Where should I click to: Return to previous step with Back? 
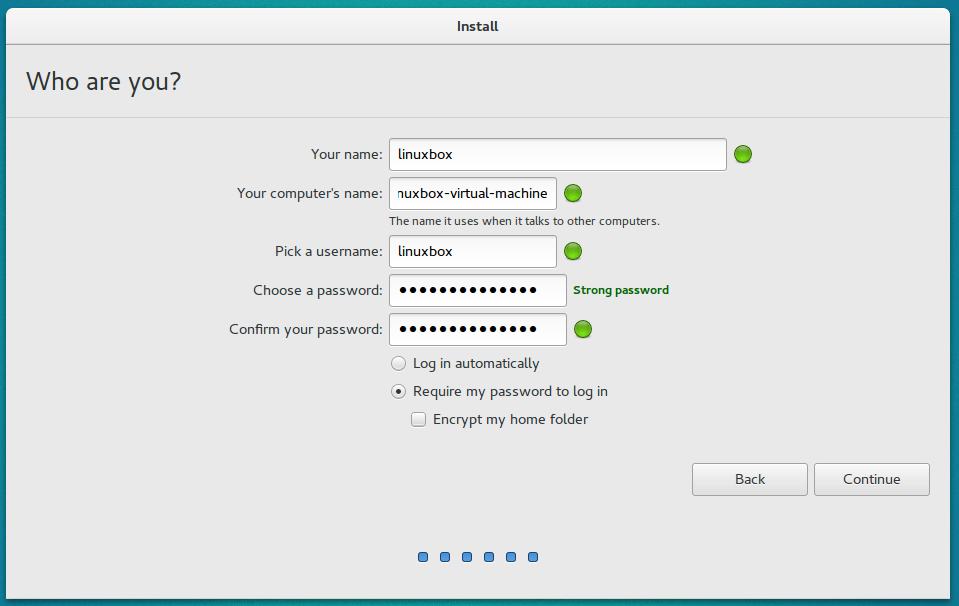click(x=750, y=479)
